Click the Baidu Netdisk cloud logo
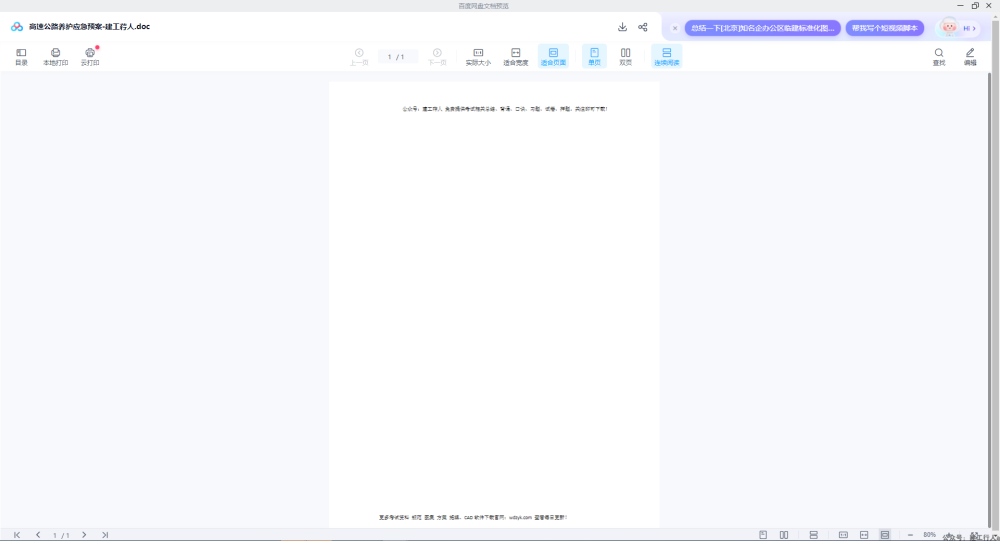 coord(17,27)
